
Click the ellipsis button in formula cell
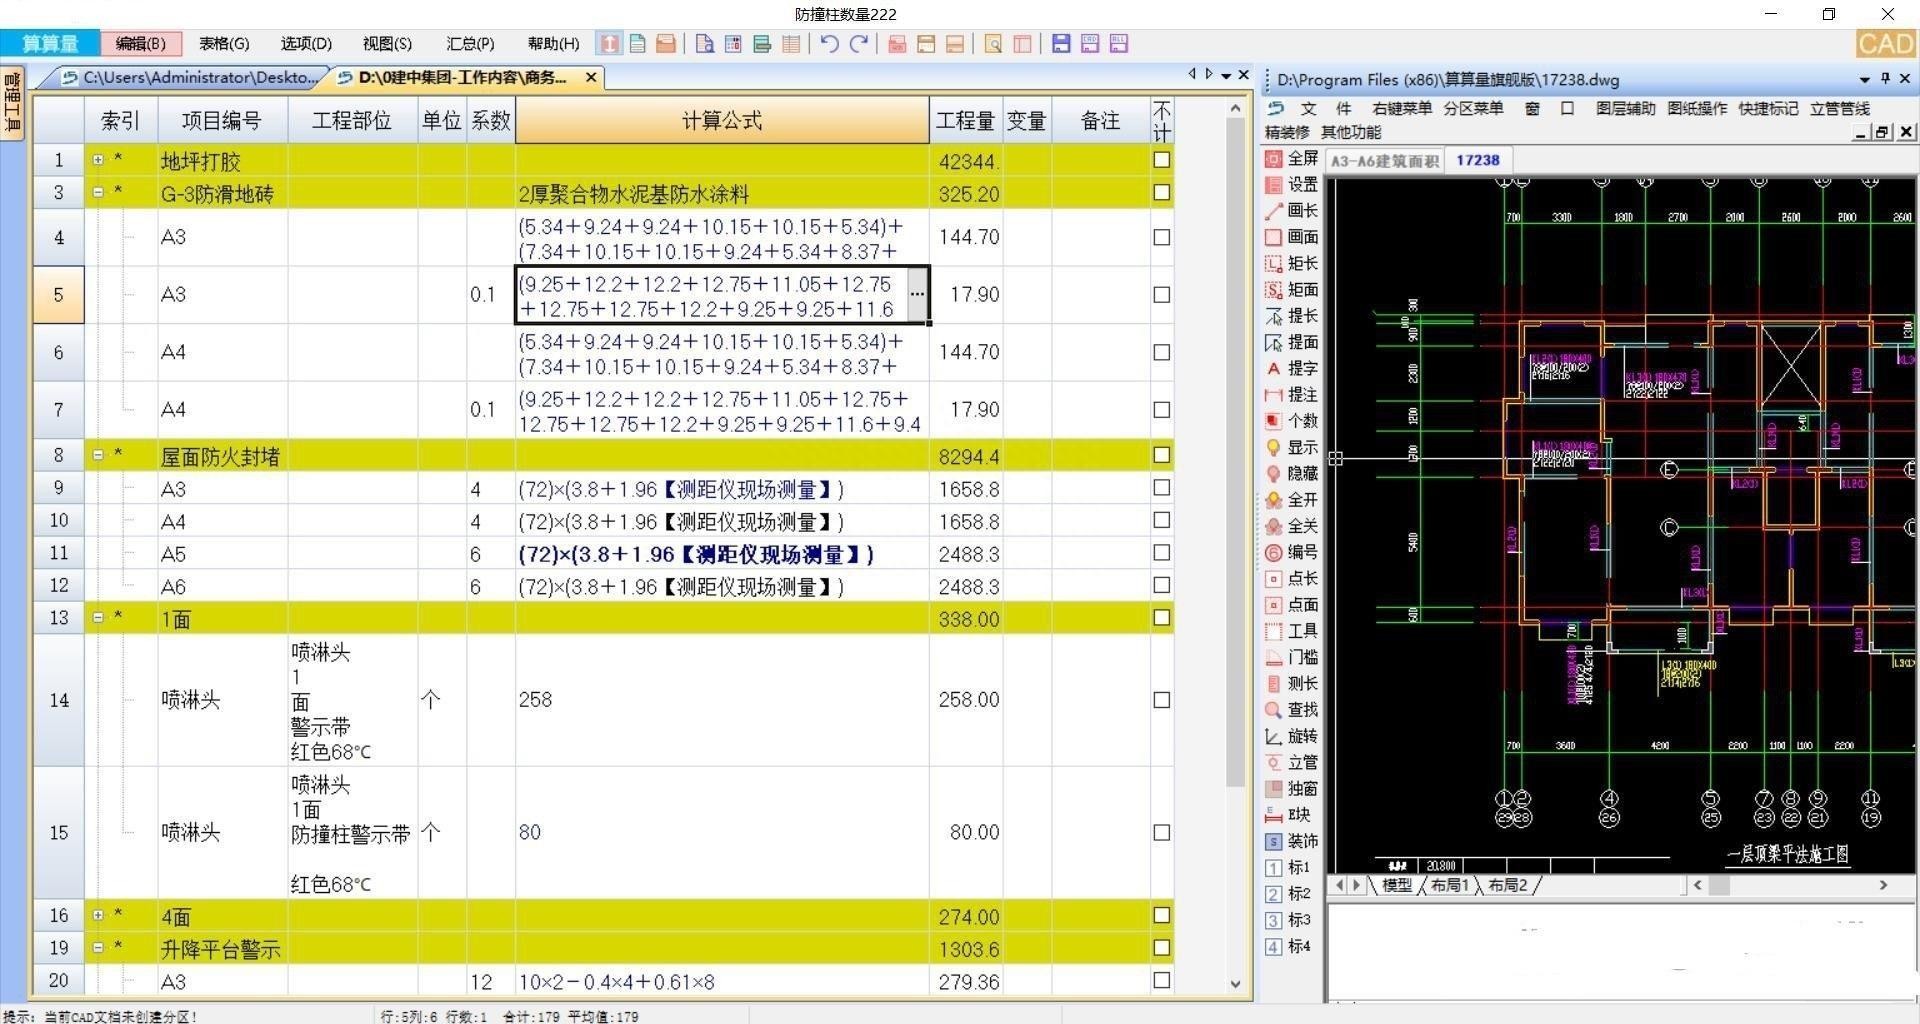(x=917, y=295)
